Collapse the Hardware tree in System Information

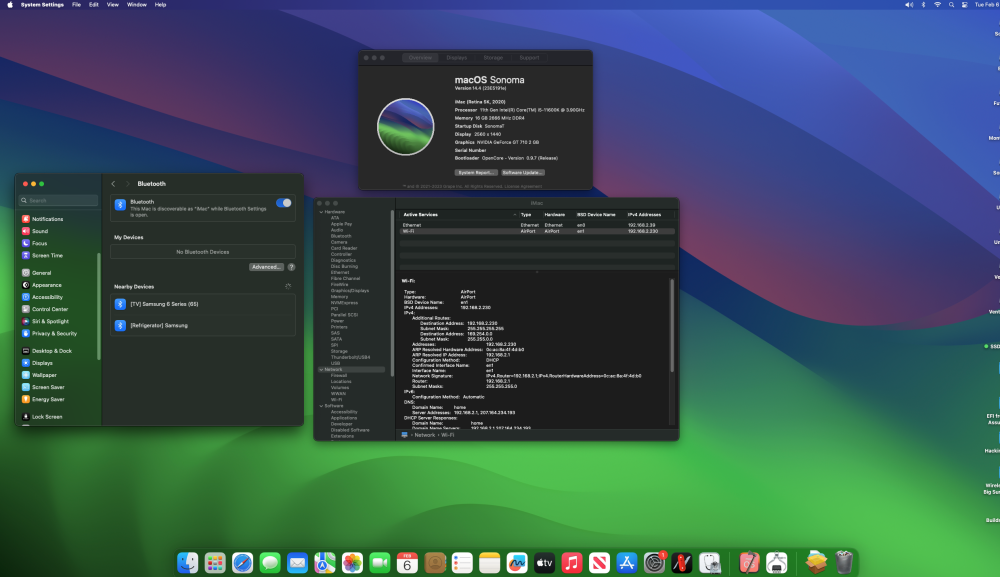(321, 212)
